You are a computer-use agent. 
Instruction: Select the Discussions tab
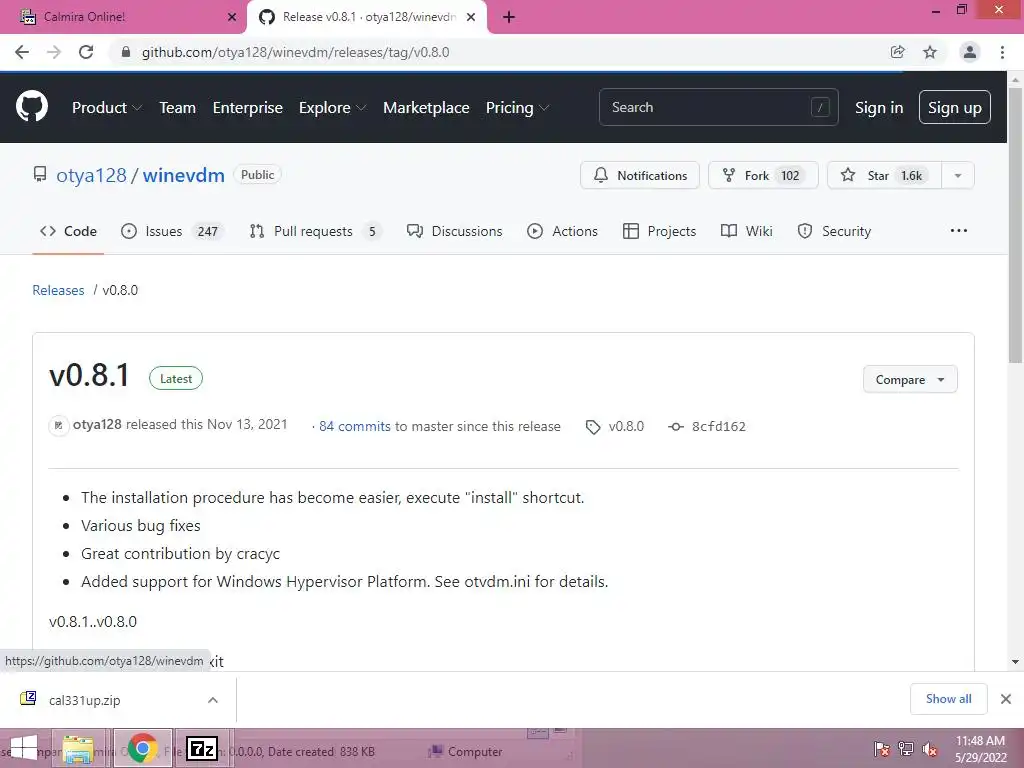455,231
